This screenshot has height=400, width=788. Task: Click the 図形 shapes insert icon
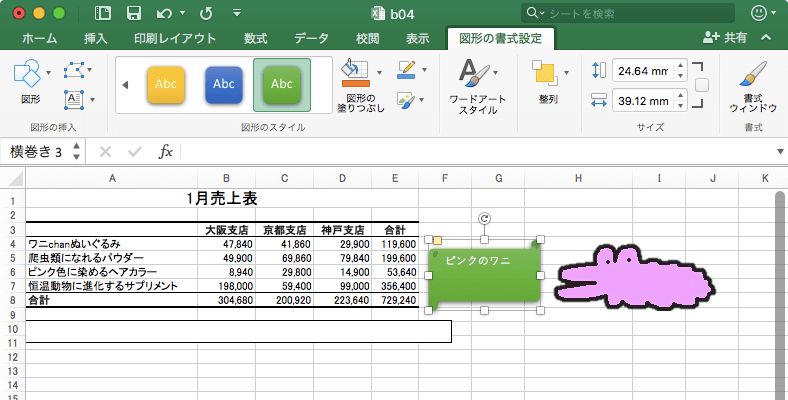[x=27, y=73]
